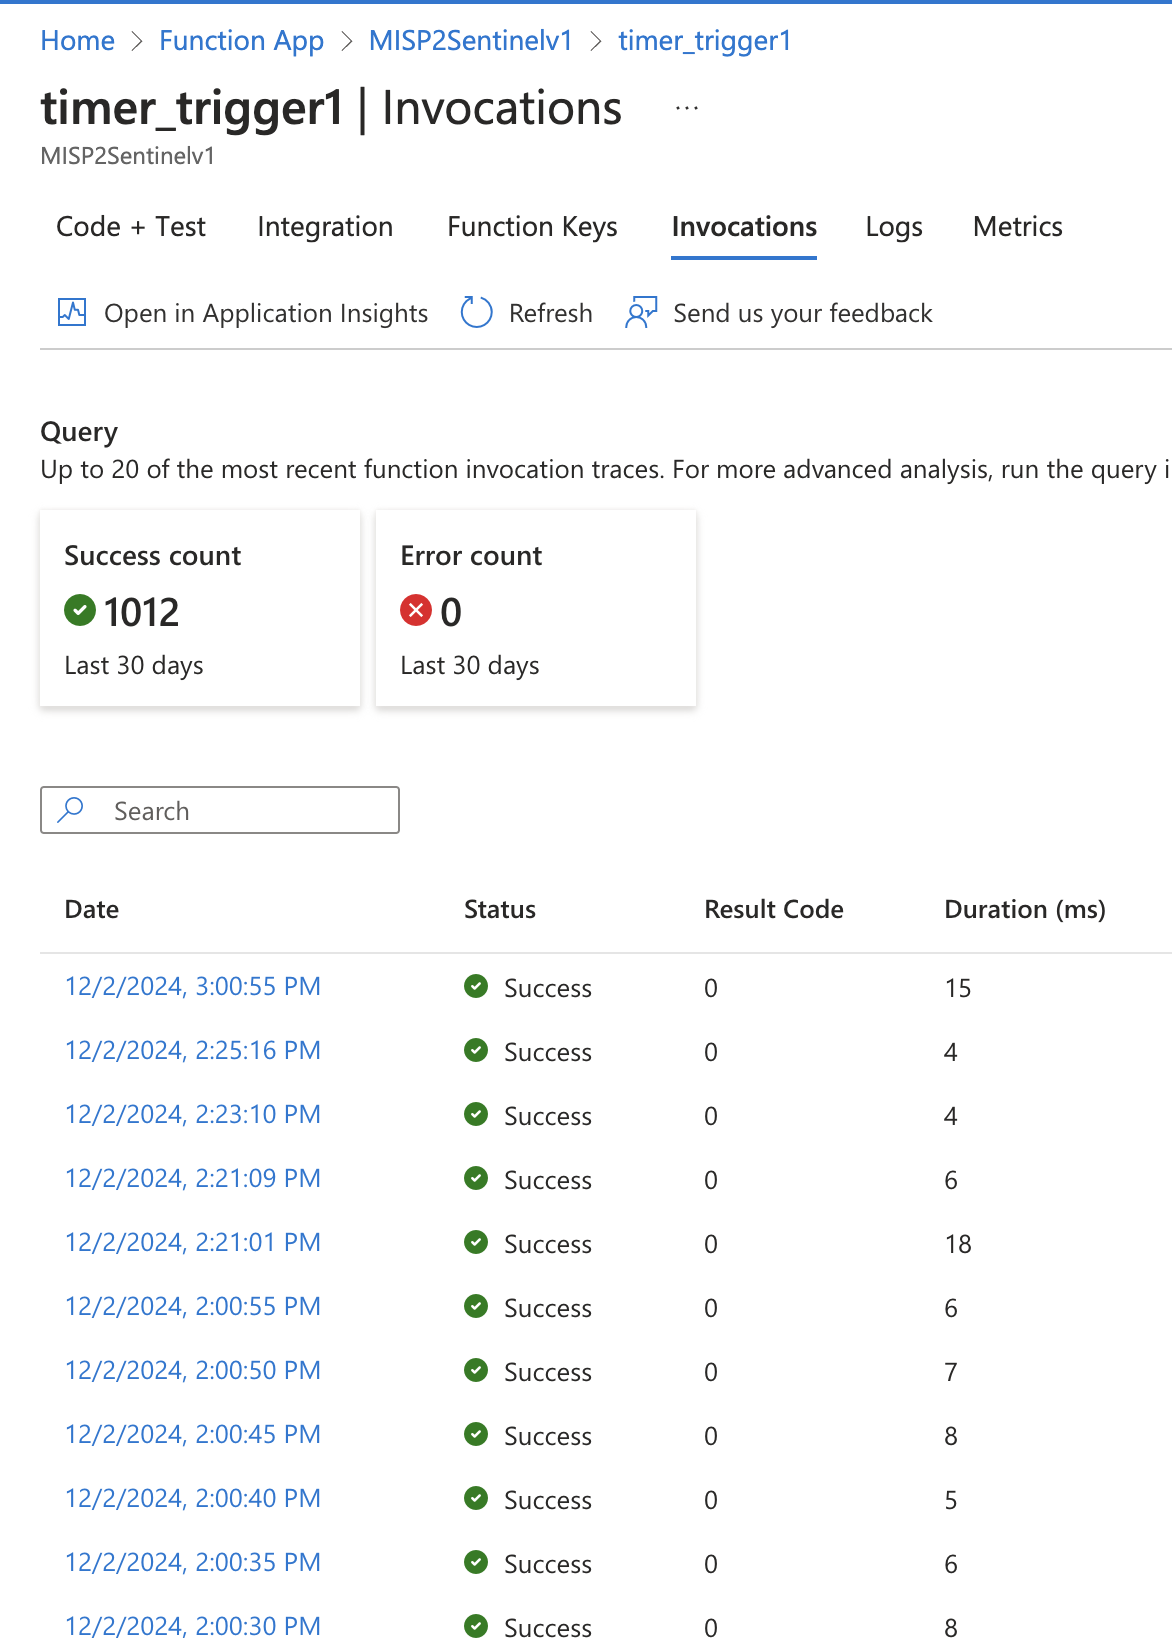The height and width of the screenshot is (1638, 1172).
Task: Click success icon for 2:00:55 PM row
Action: tap(476, 1306)
